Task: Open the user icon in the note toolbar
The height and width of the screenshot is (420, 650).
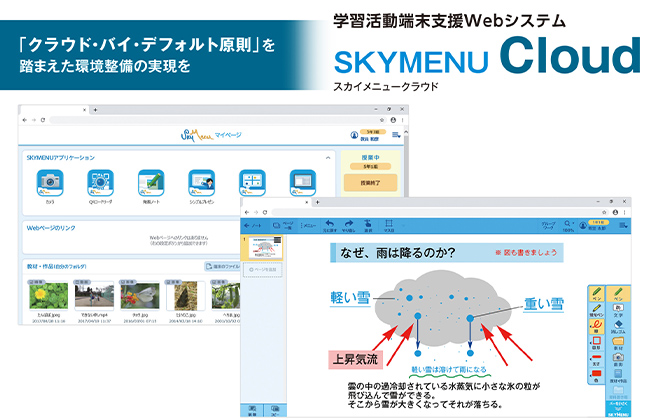Action: [583, 226]
